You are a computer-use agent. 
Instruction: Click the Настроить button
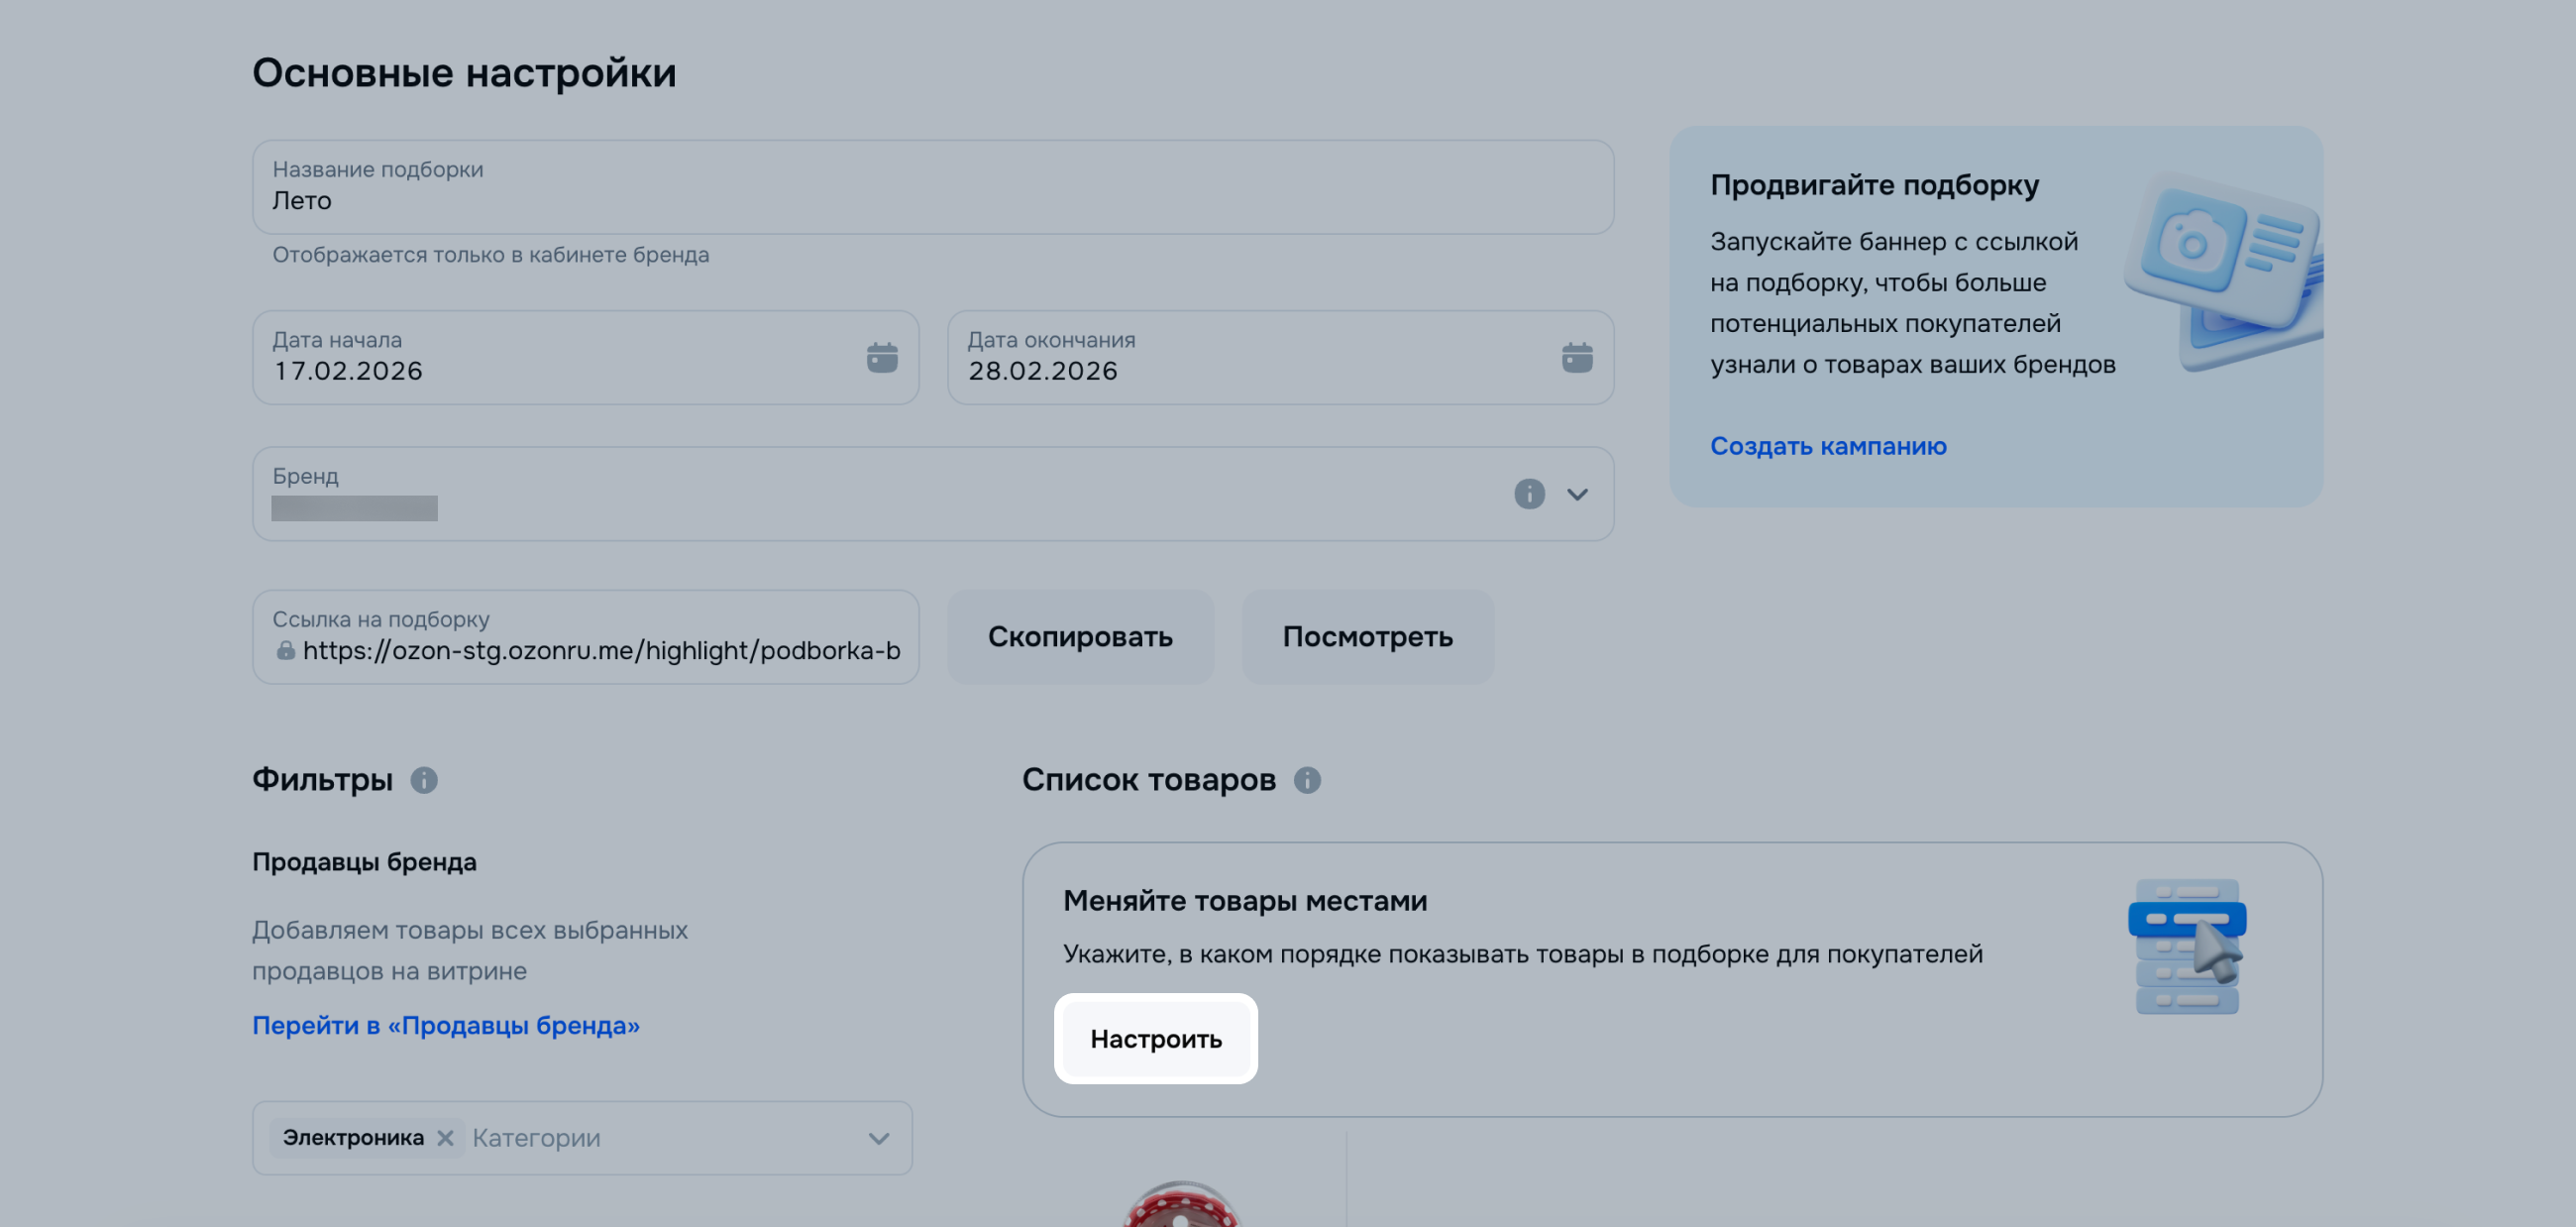pos(1155,1039)
